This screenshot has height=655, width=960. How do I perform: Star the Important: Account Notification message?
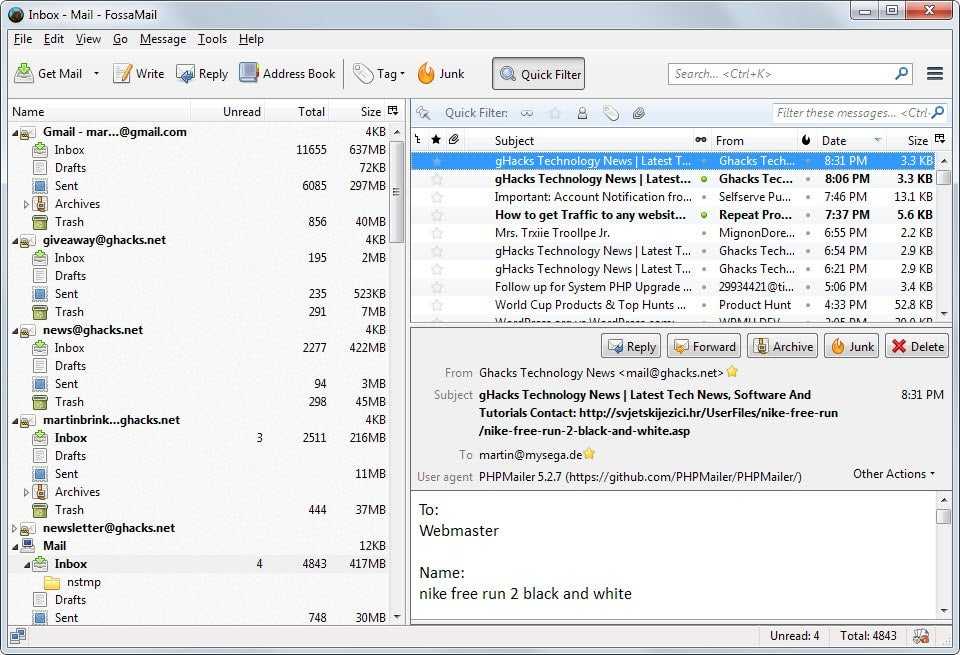(437, 197)
